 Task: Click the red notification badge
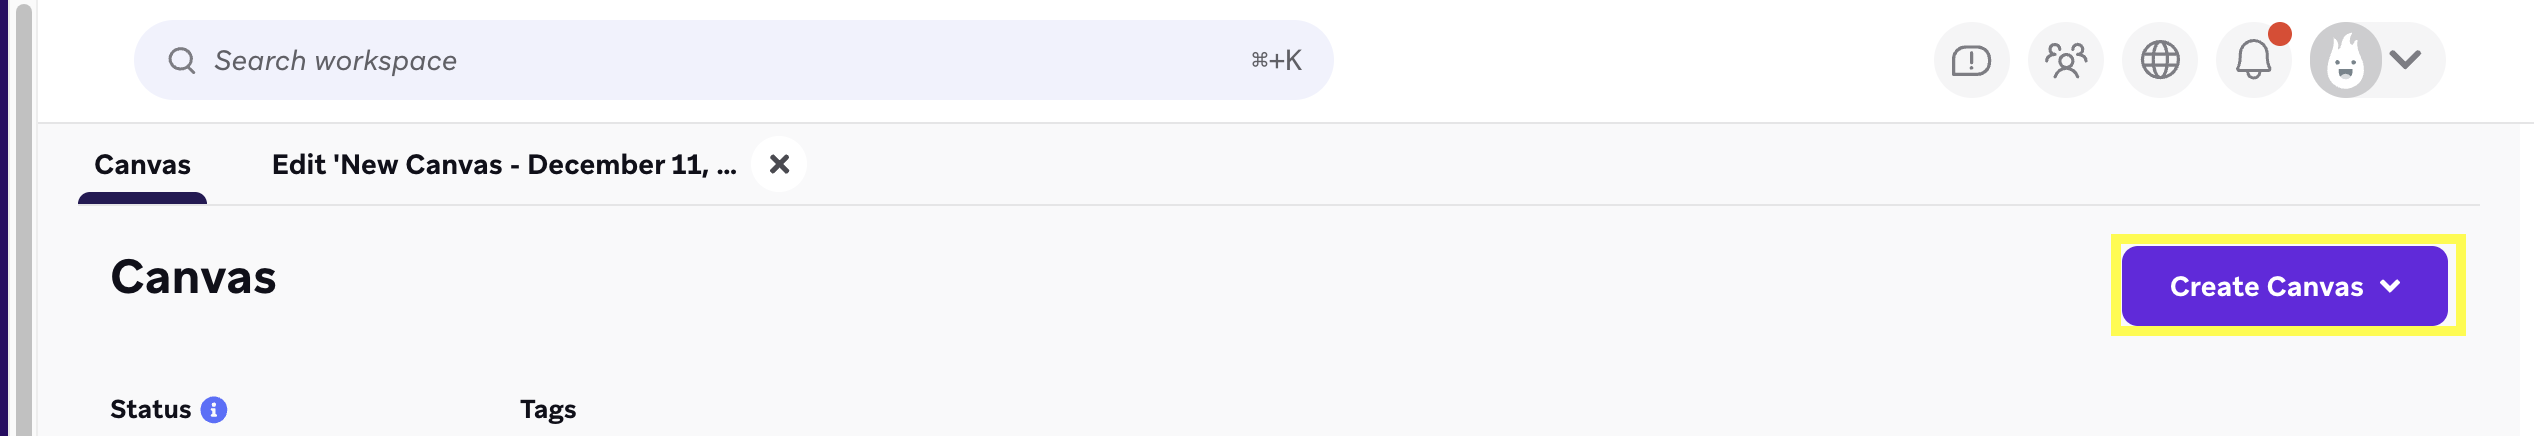point(2279,34)
